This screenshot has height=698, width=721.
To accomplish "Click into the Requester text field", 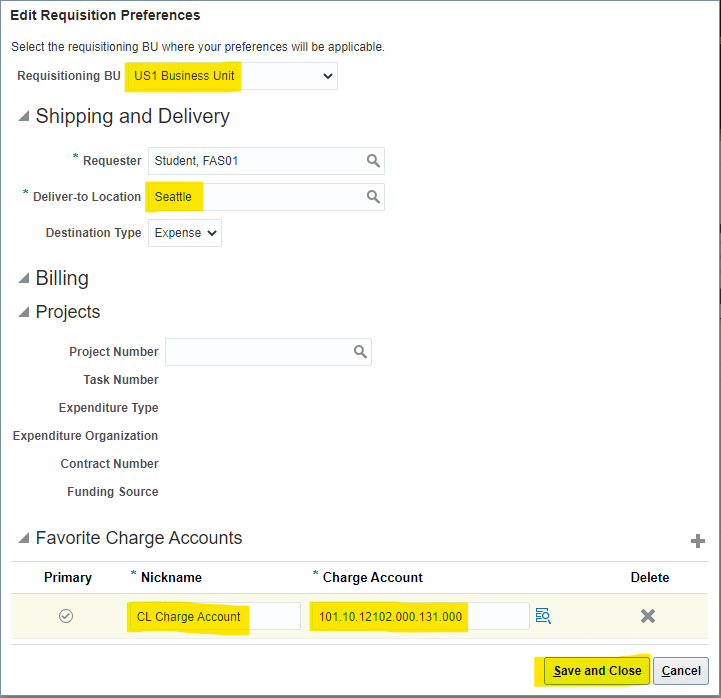I will [255, 161].
